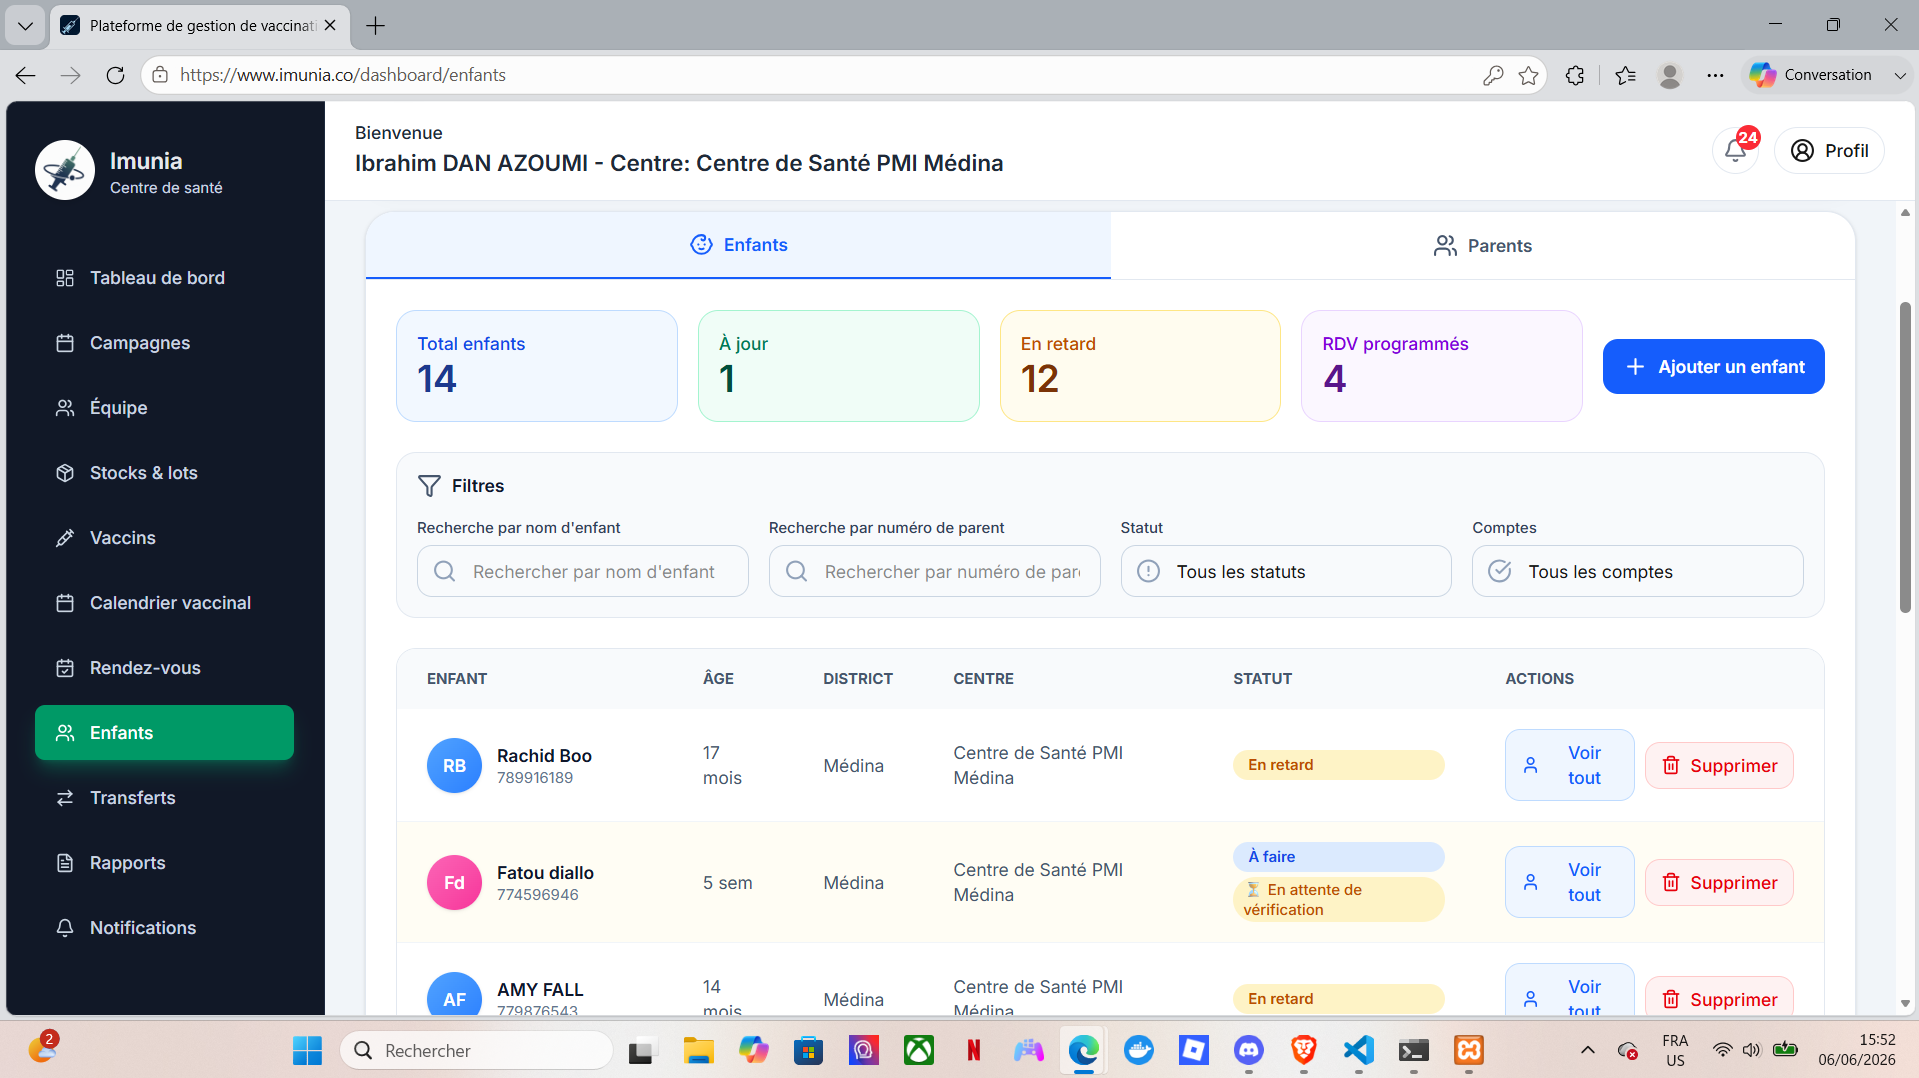Open the Profil button

coord(1829,151)
